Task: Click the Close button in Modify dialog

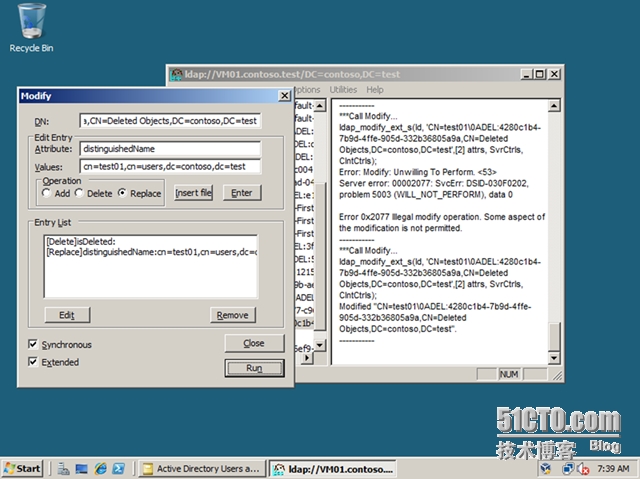Action: tap(254, 344)
